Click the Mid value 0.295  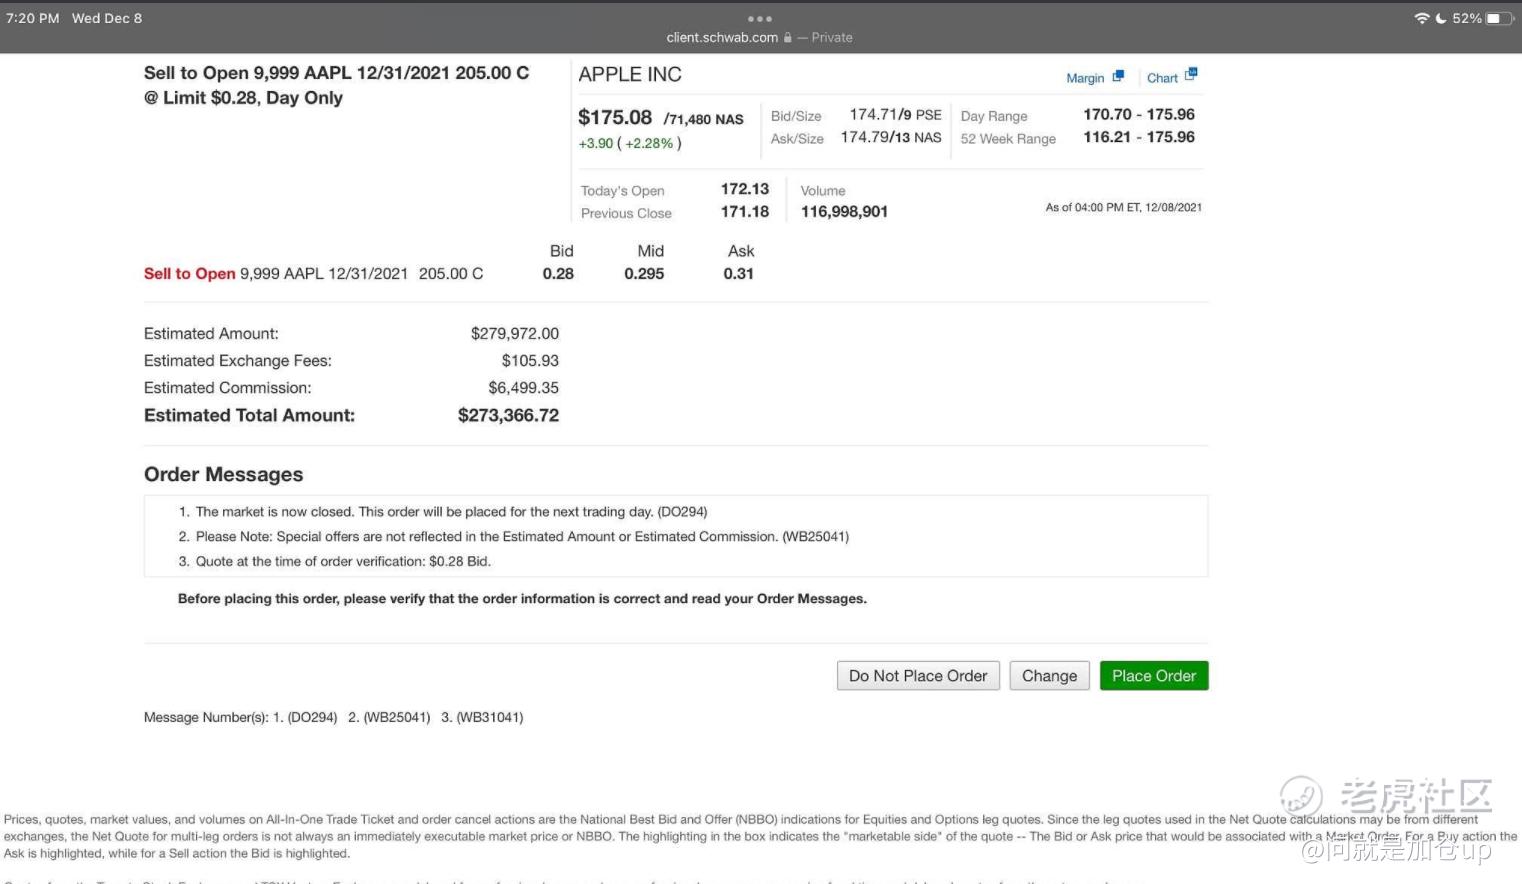click(x=644, y=274)
